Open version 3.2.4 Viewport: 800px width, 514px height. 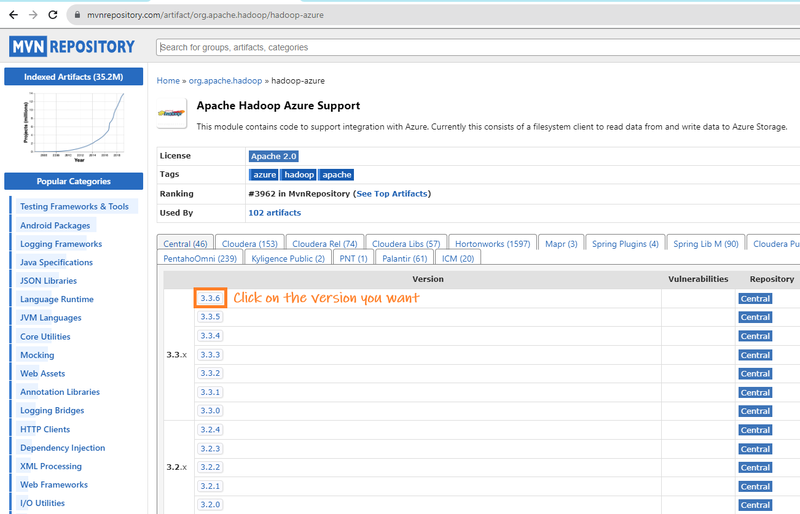[x=210, y=430]
